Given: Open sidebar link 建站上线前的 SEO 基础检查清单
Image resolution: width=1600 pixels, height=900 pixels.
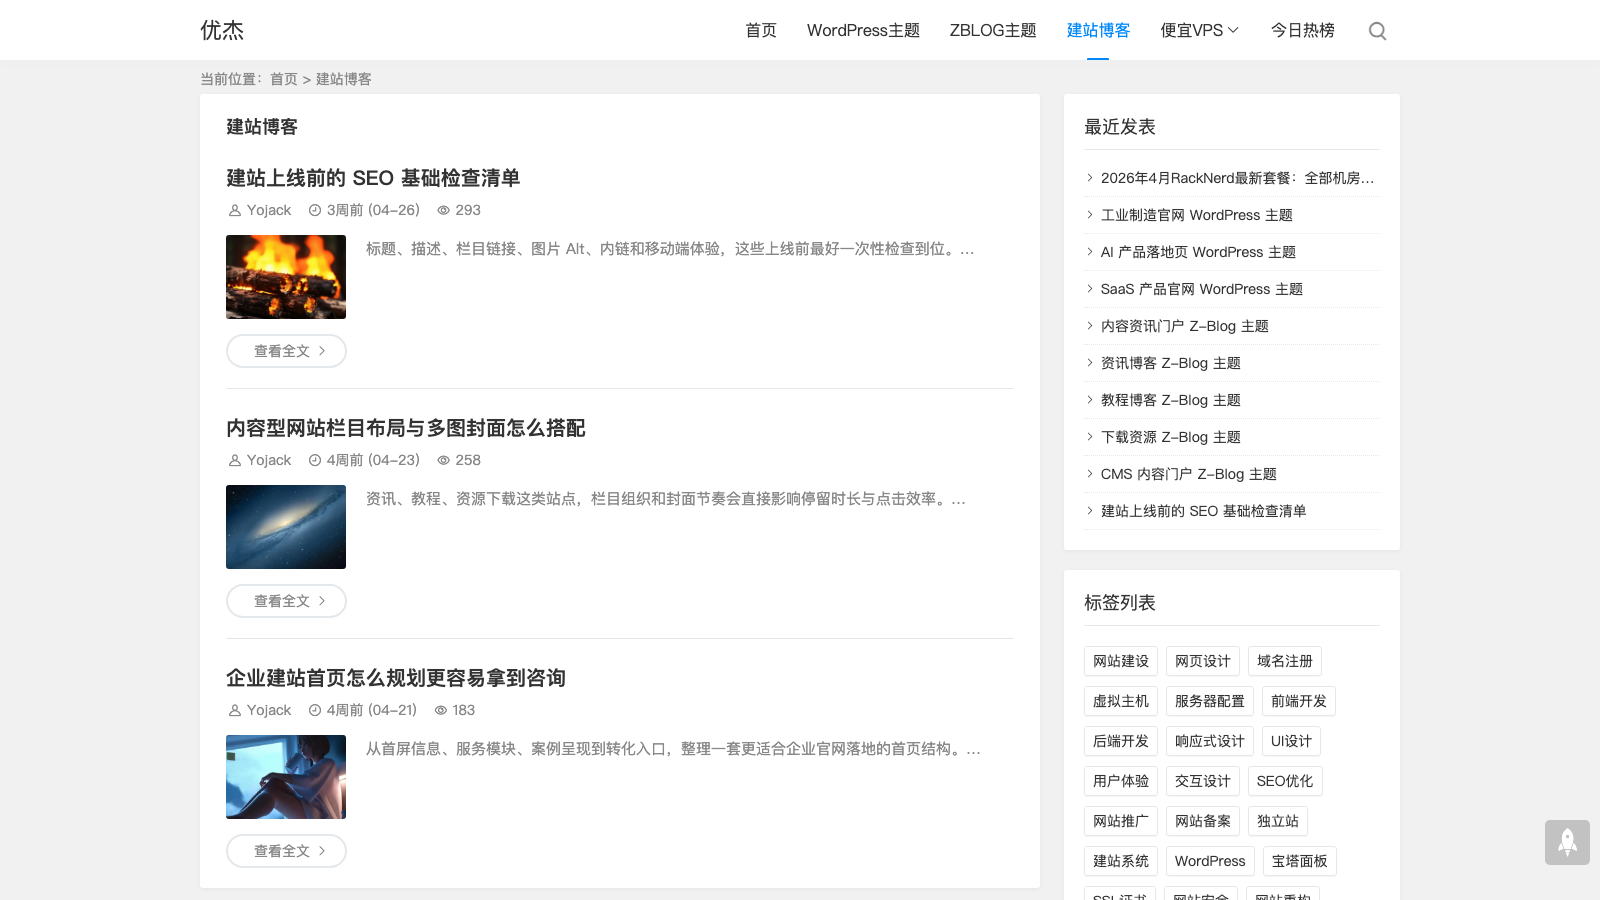Looking at the screenshot, I should (1204, 511).
